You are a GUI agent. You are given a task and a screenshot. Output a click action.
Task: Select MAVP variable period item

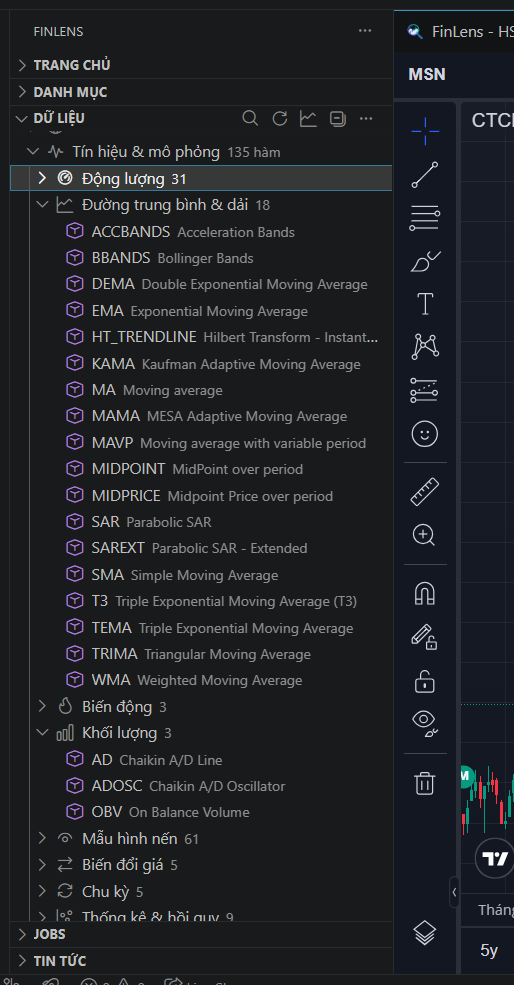coord(201,443)
